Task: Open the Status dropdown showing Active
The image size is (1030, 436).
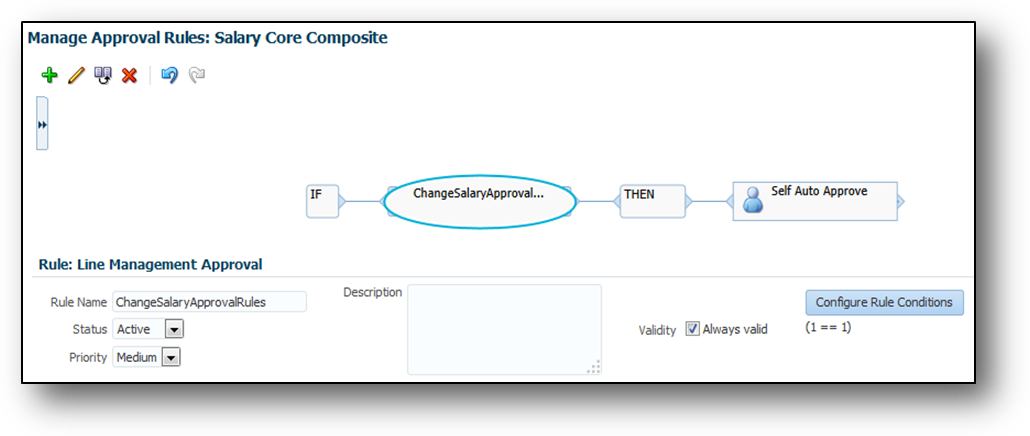Action: pyautogui.click(x=173, y=329)
